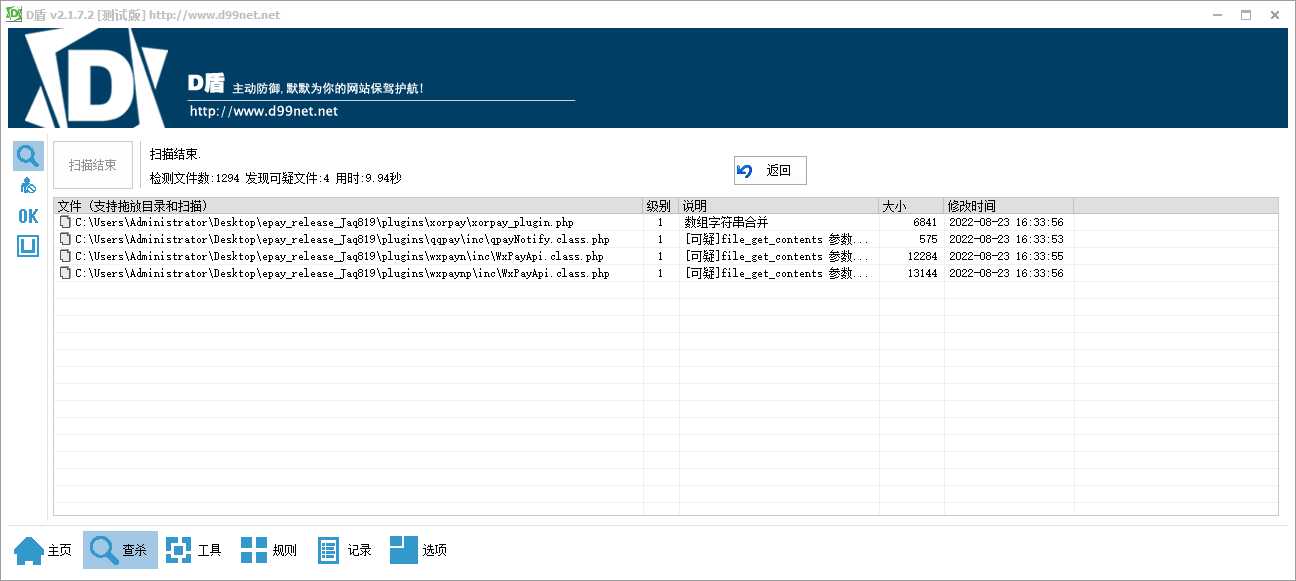Click size value 575
The height and width of the screenshot is (581, 1296).
[928, 239]
